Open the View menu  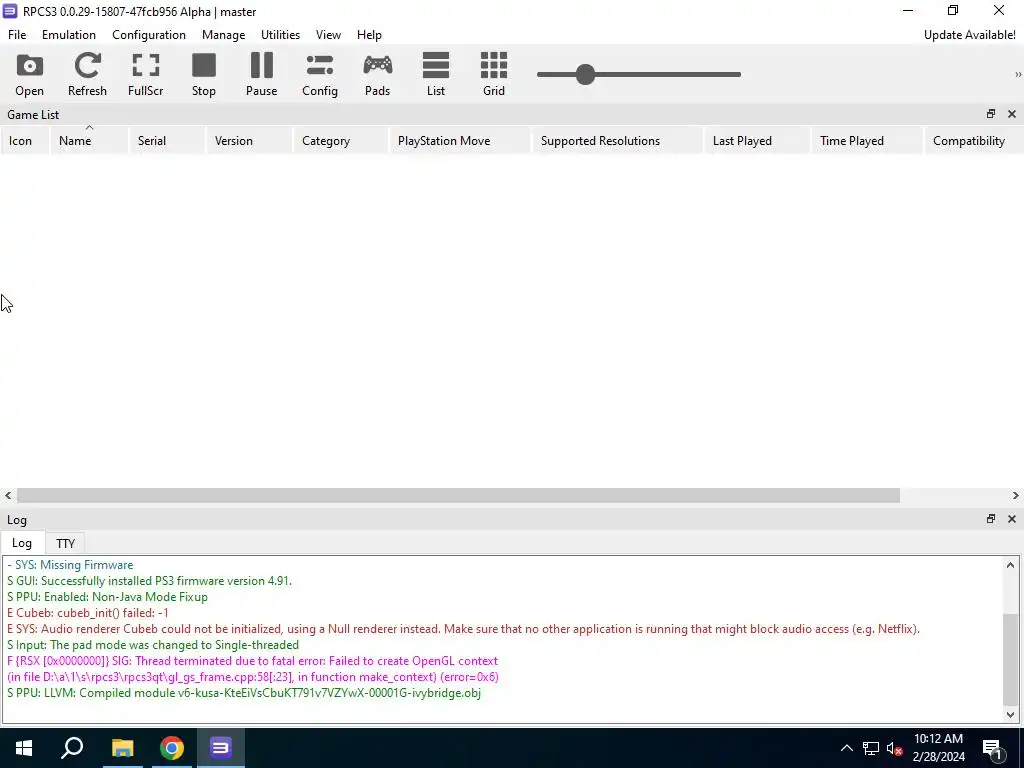328,35
